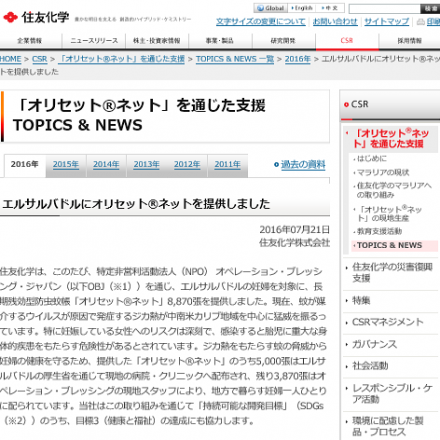440x440 pixels.
Task: Switch to the Chinese 中文 site
Action: point(330,8)
